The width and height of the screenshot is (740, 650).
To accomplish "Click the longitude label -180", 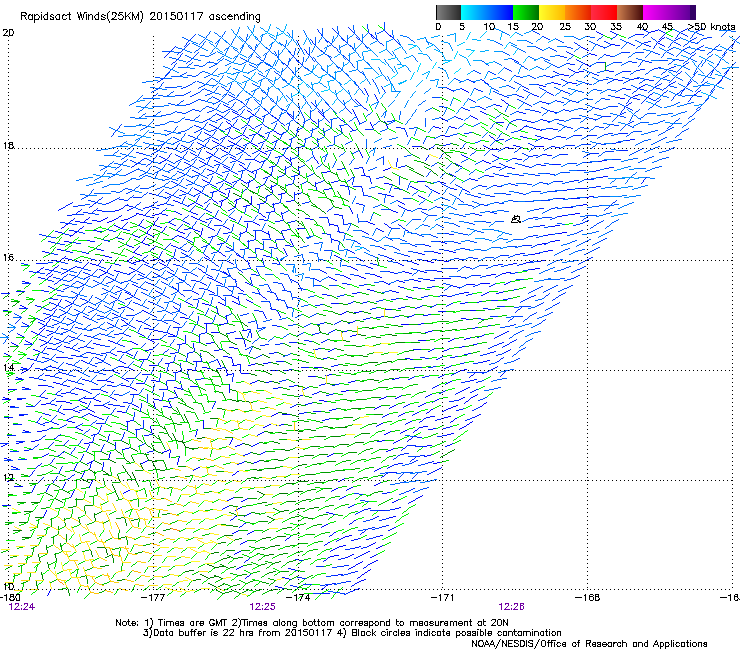I will (10, 598).
